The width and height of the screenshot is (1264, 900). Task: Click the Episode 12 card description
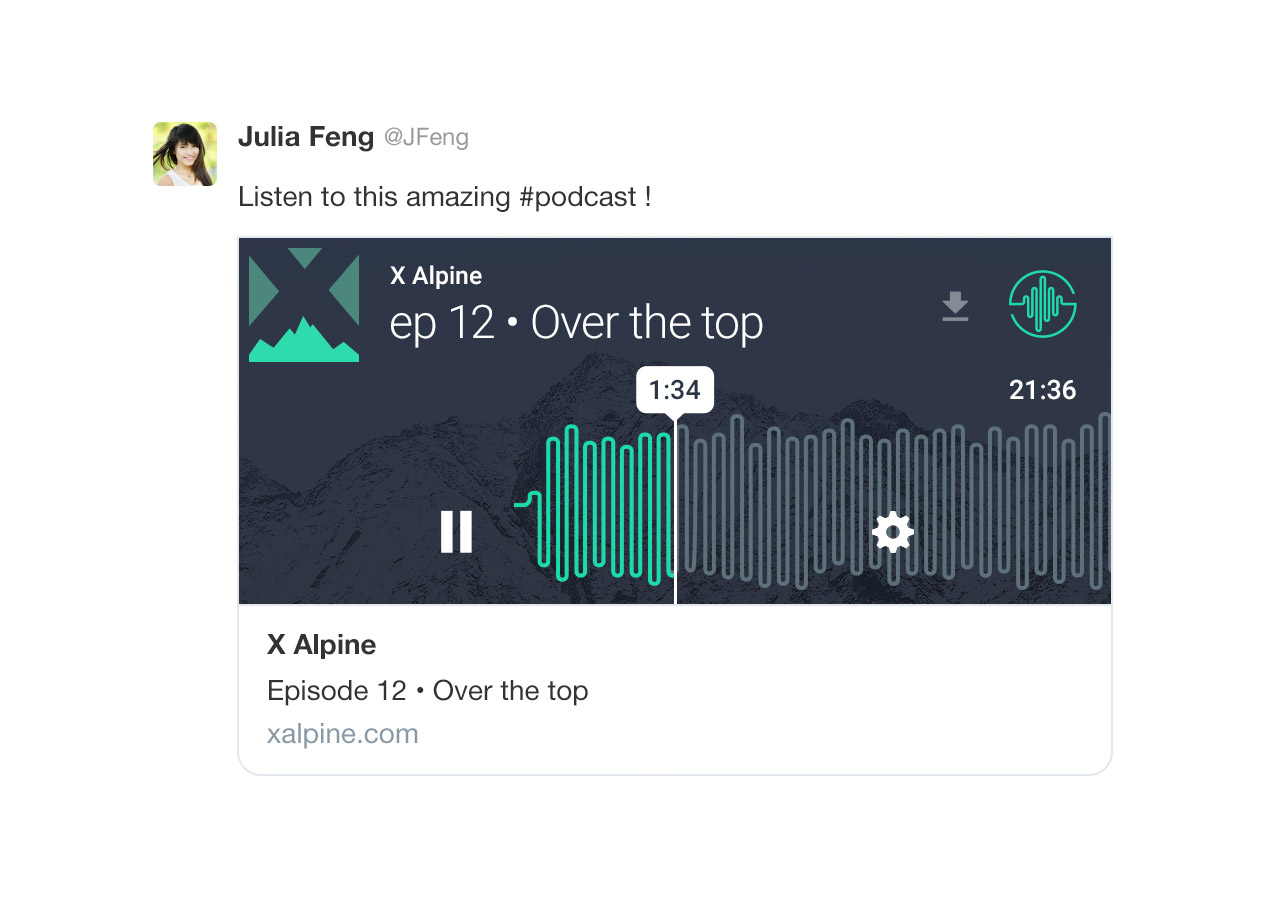pos(427,691)
